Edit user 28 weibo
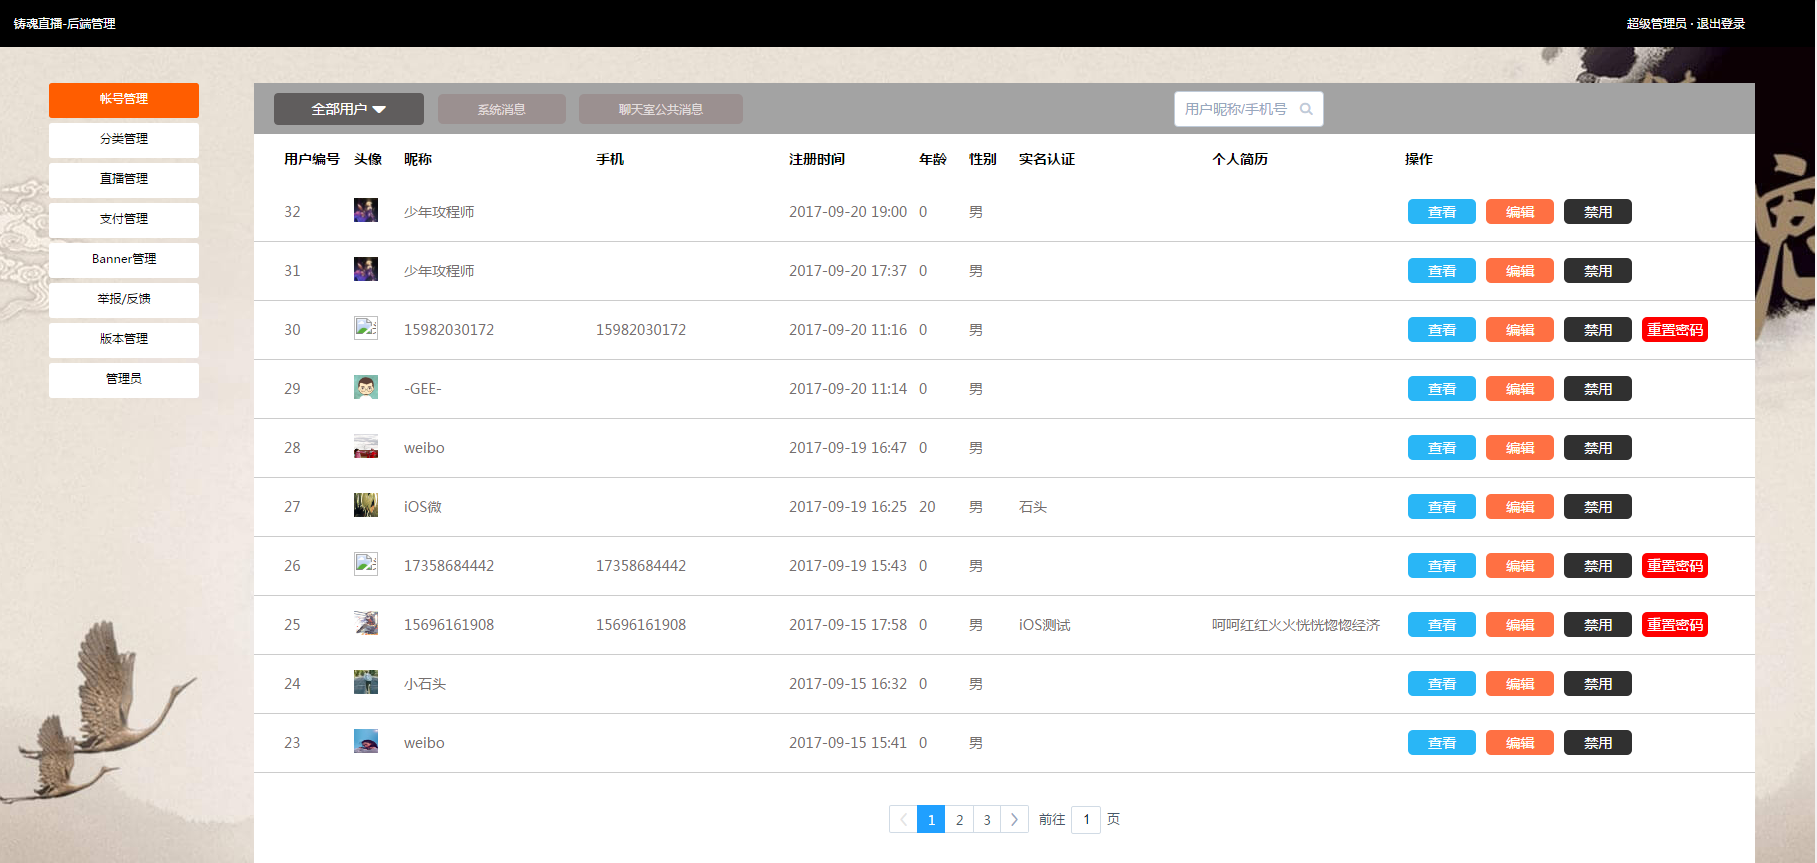This screenshot has width=1817, height=863. (x=1520, y=448)
